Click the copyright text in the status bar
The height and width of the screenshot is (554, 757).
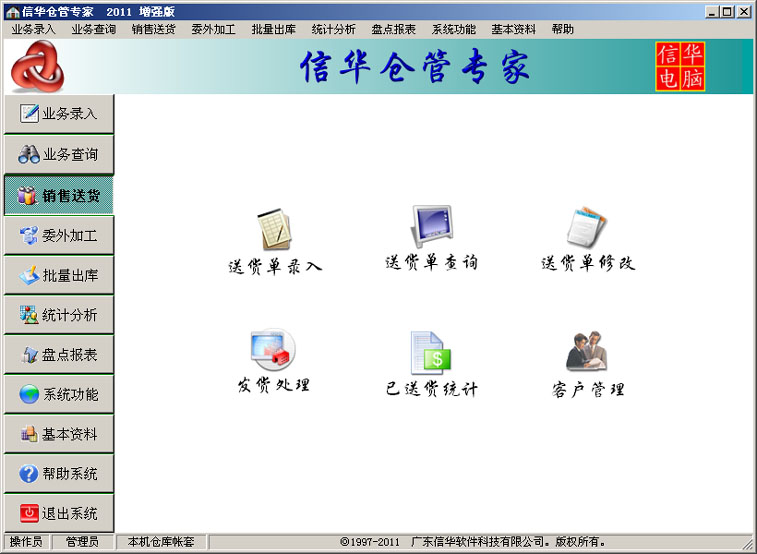click(473, 542)
